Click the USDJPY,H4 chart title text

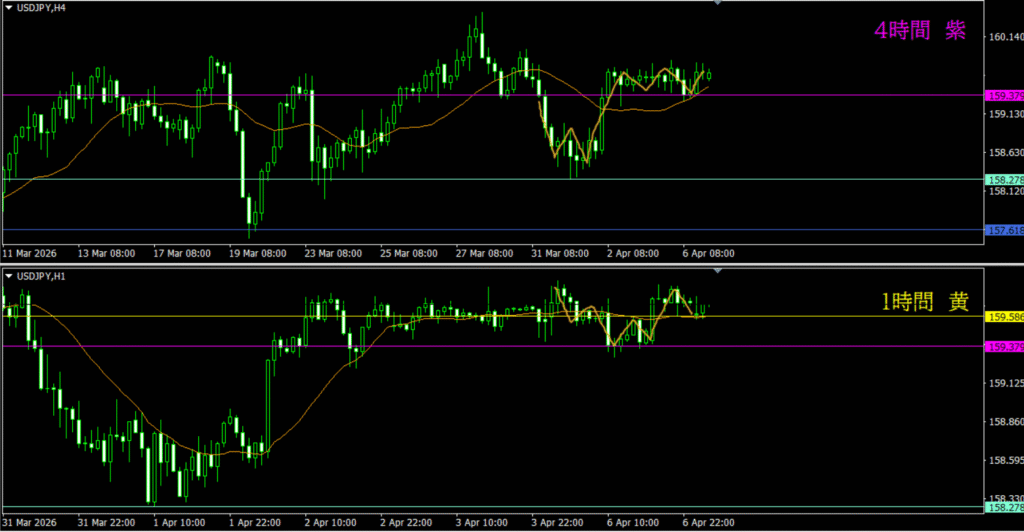click(x=42, y=8)
